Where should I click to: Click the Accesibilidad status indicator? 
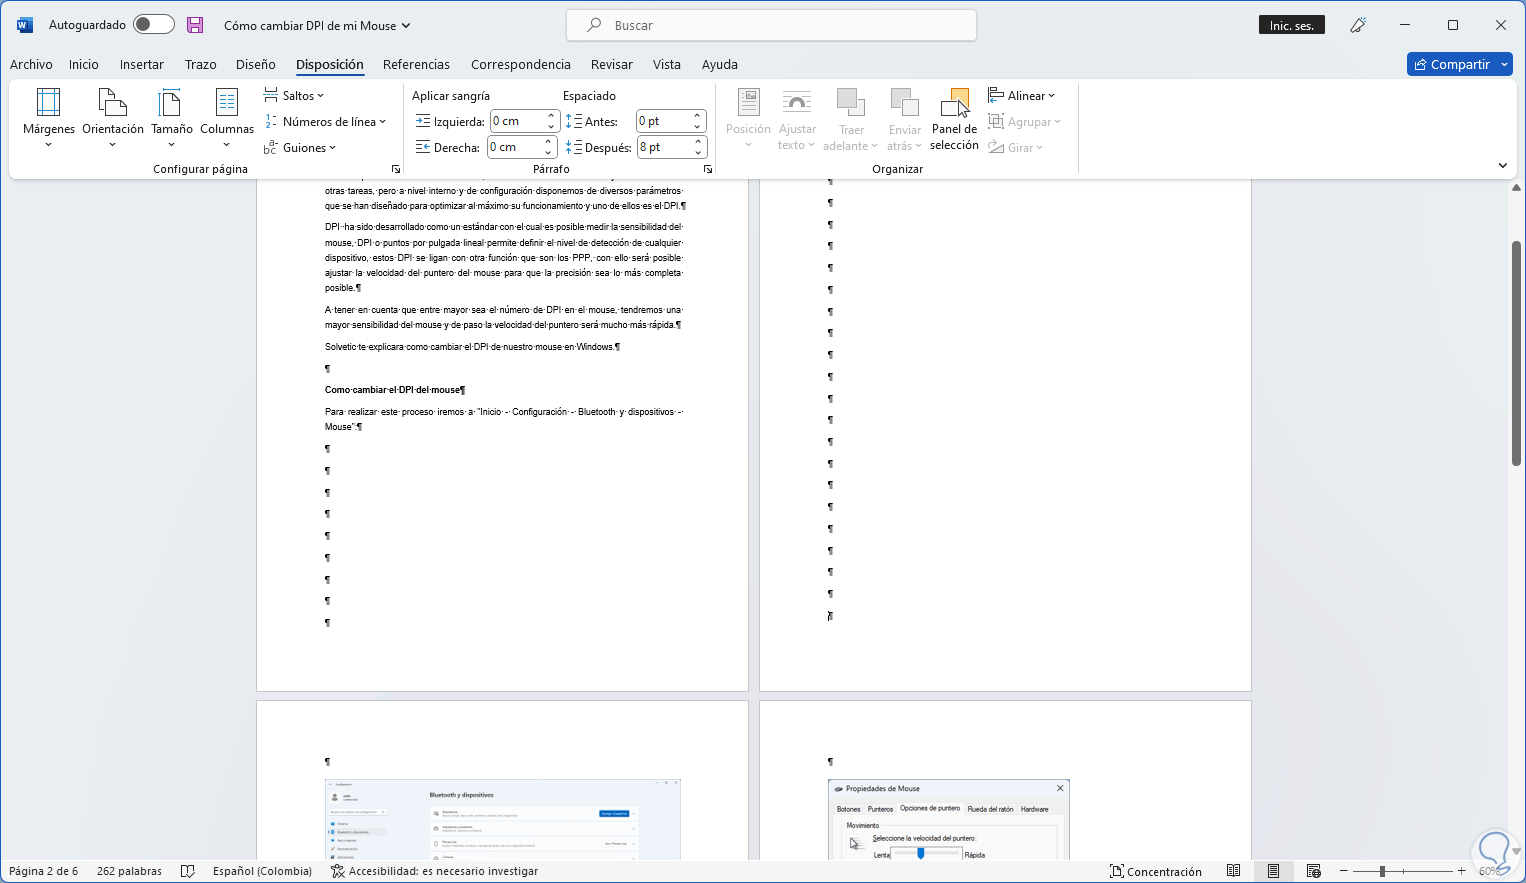(x=435, y=871)
